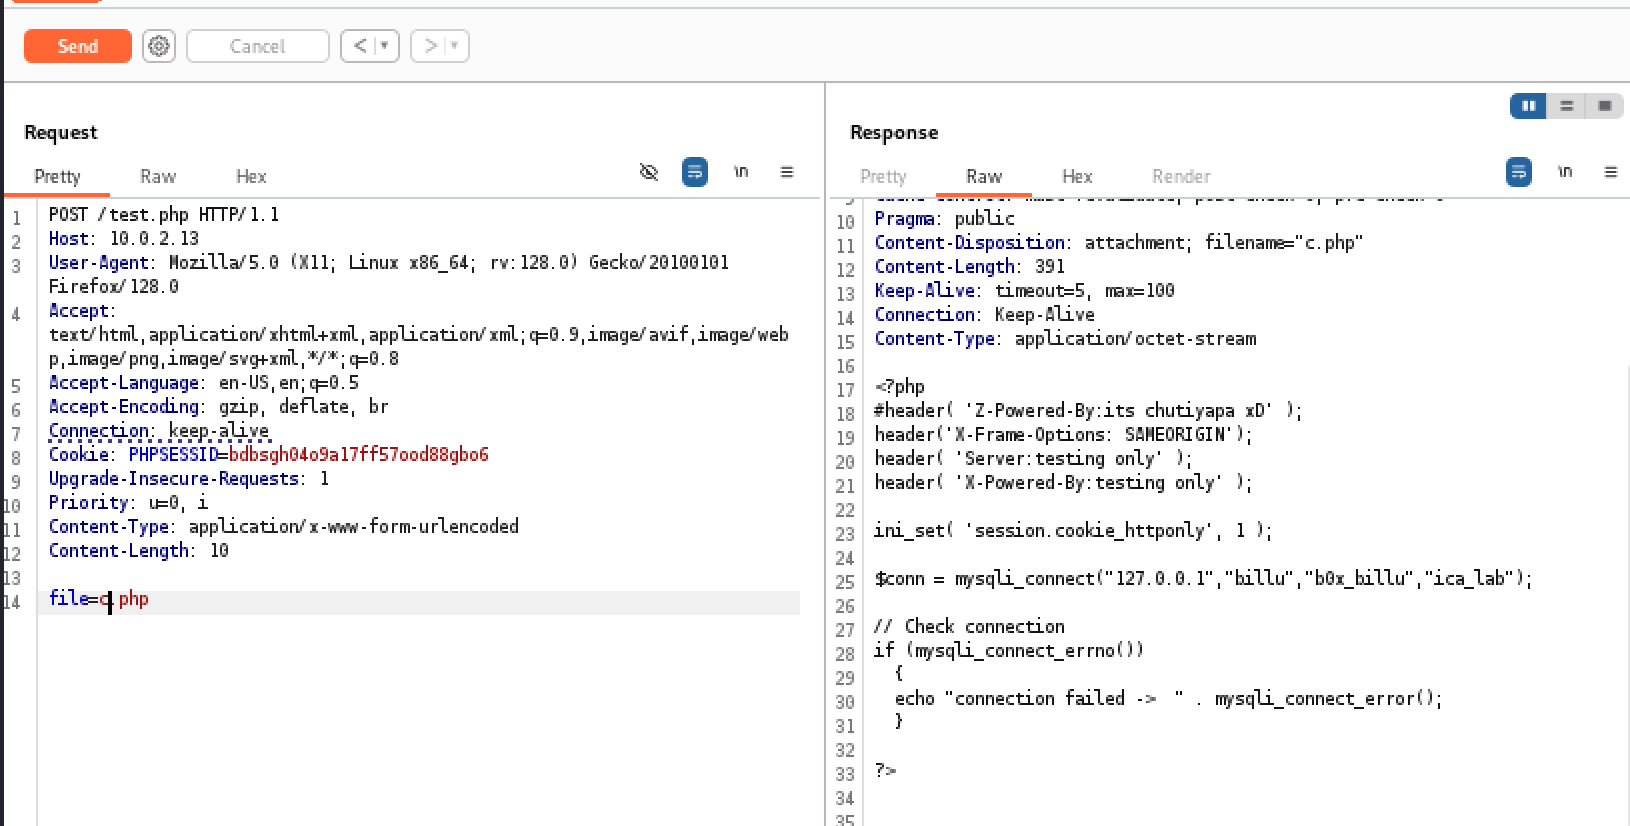Go to next request with forward arrow

point(430,46)
